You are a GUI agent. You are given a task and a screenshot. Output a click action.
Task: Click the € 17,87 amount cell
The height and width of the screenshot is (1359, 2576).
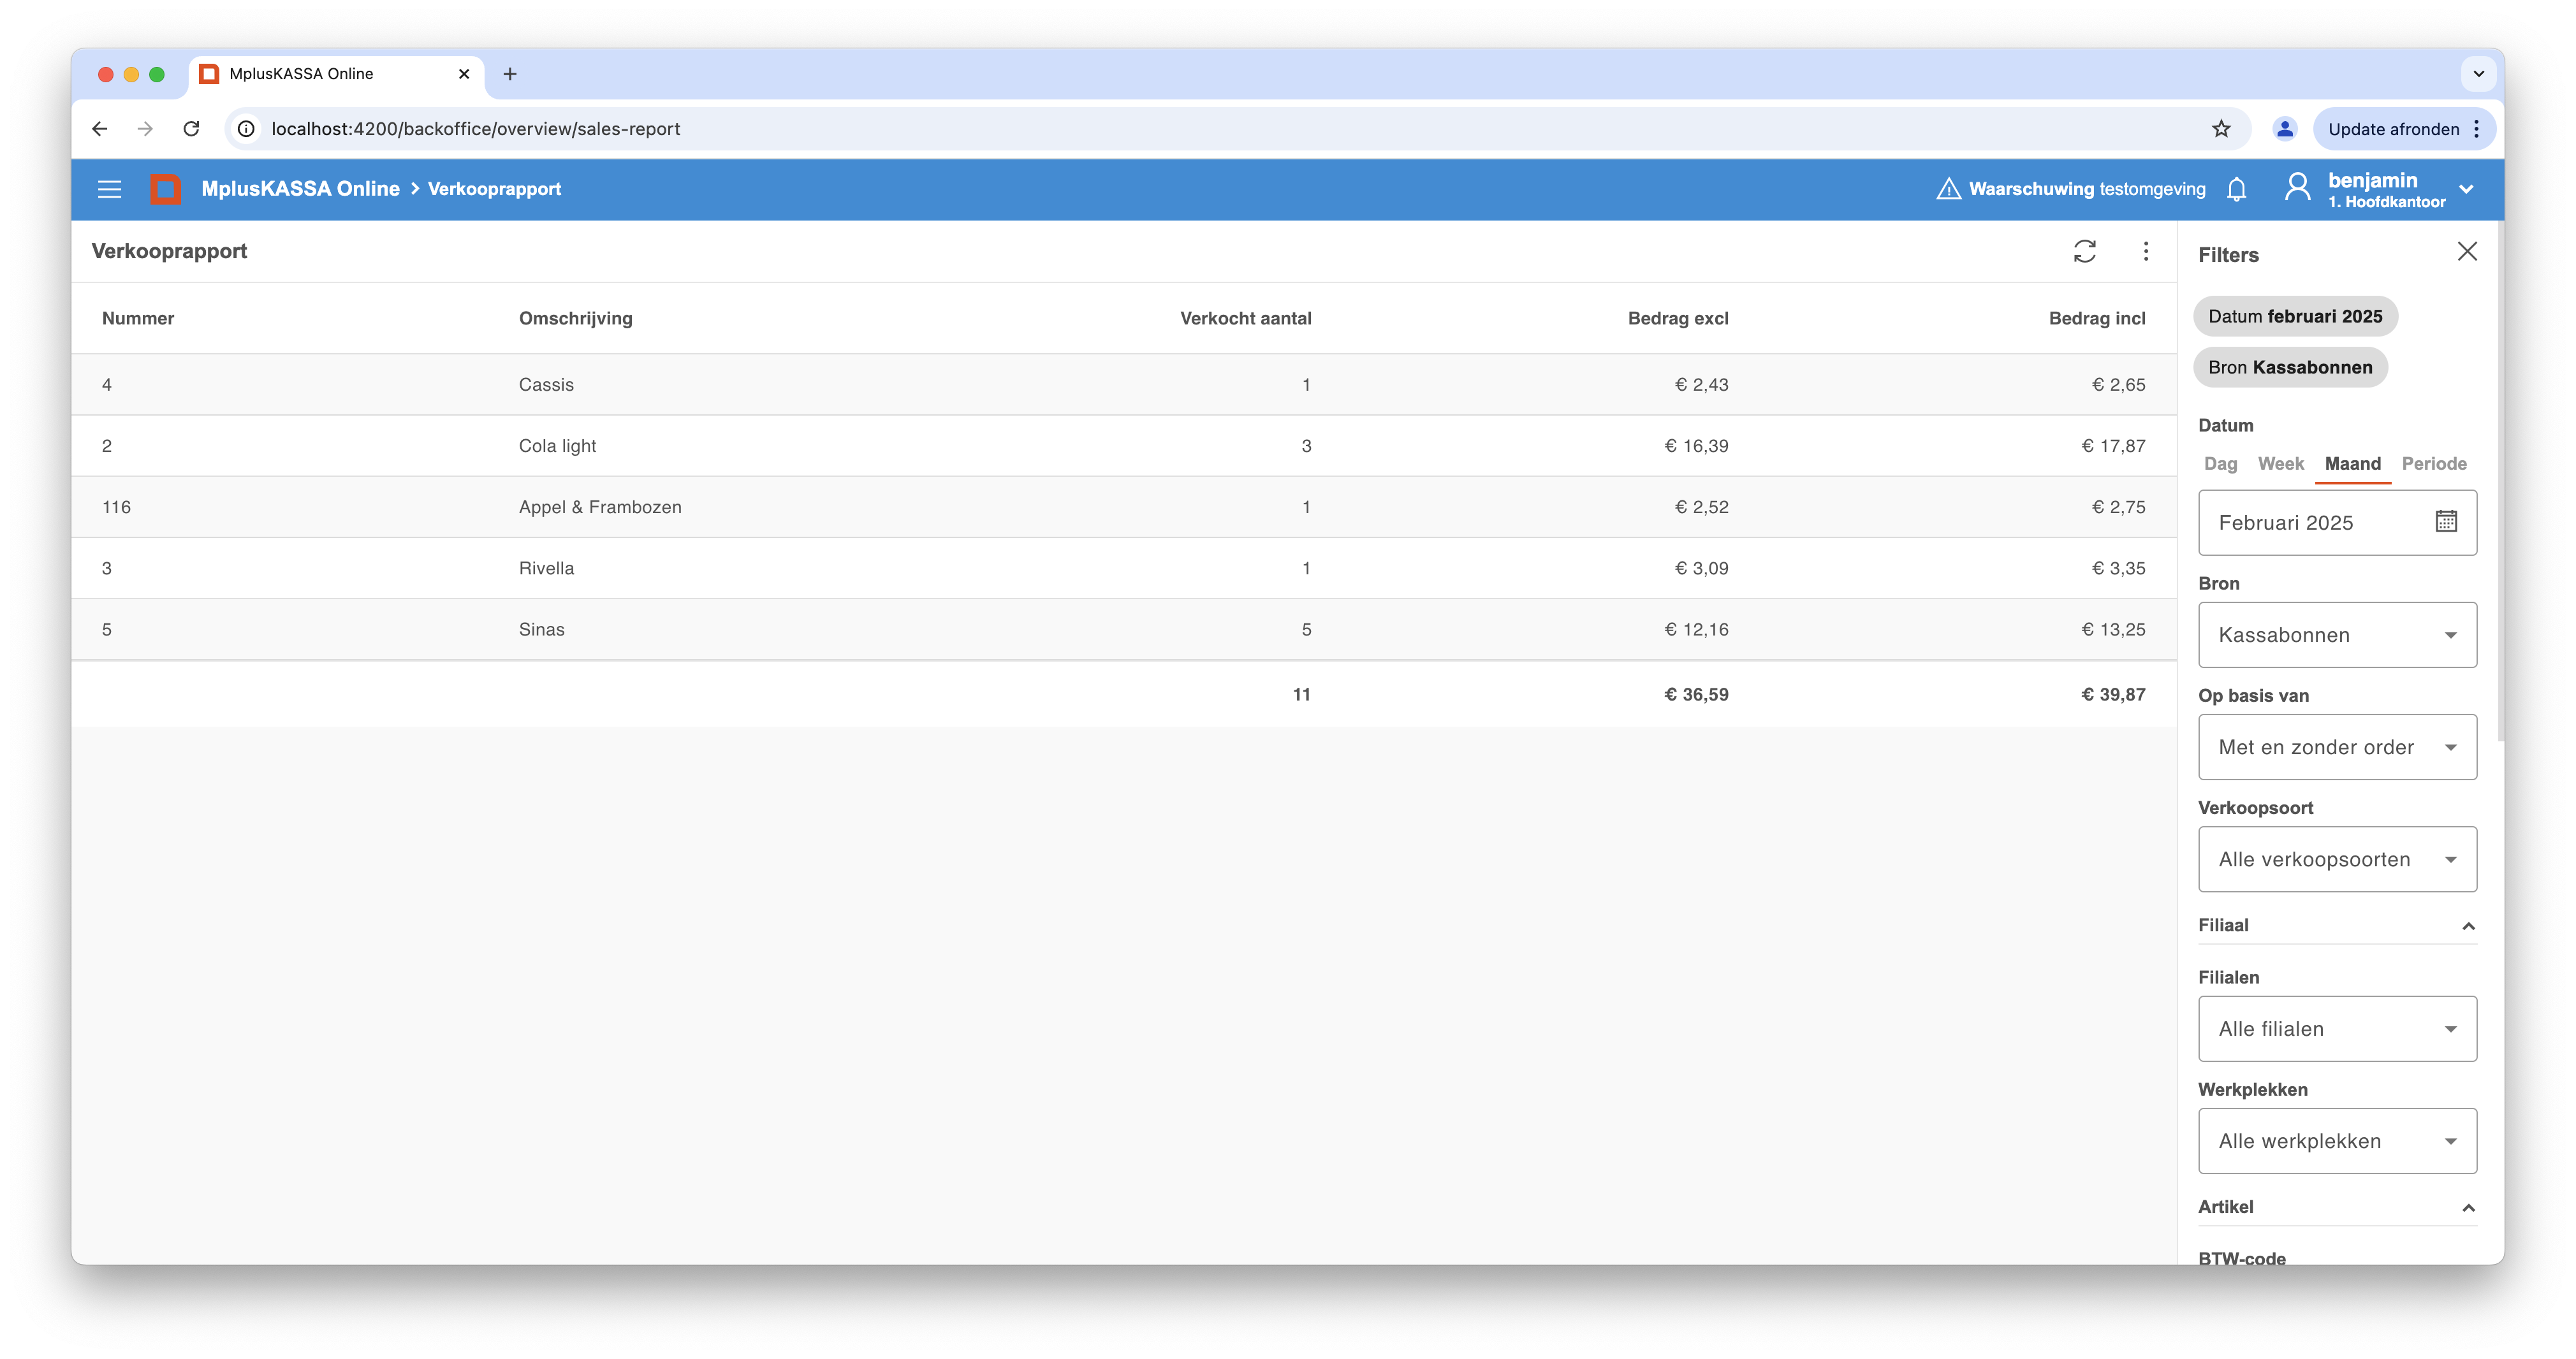tap(2113, 446)
